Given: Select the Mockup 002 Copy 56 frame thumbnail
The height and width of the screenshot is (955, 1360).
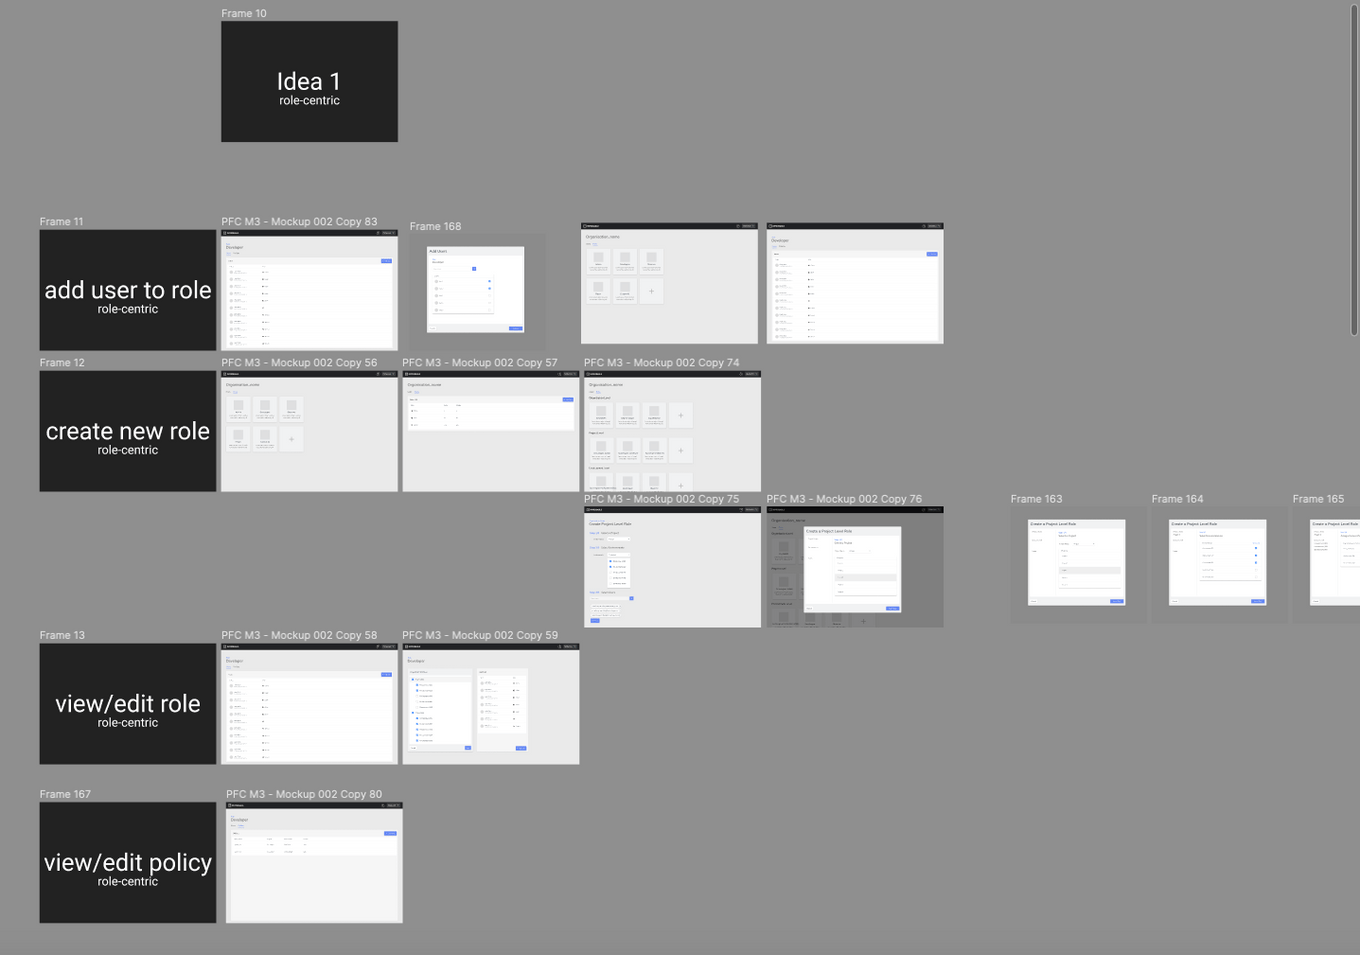Looking at the screenshot, I should 309,431.
